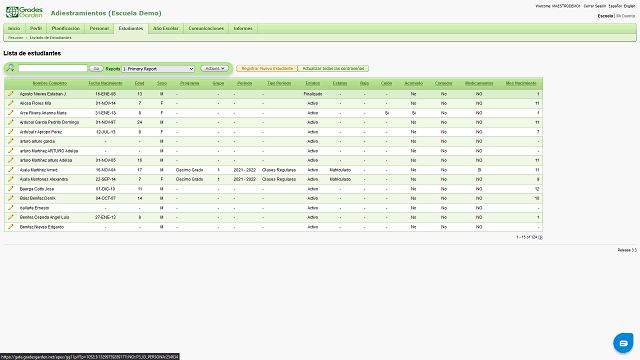
Task: Sort by Edad column header
Action: click(x=140, y=83)
